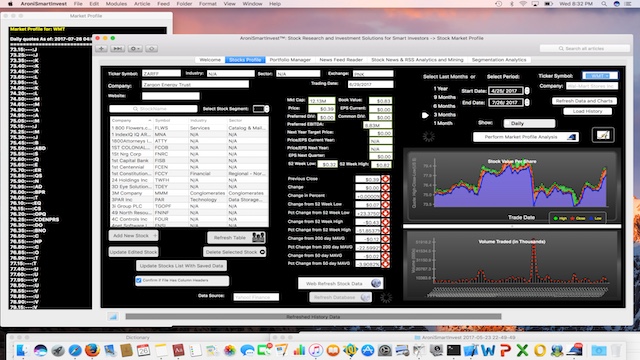This screenshot has height=360, width=640.
Task: Click the red icon for Pct Change from 50 day MAVG
Action: click(x=385, y=264)
